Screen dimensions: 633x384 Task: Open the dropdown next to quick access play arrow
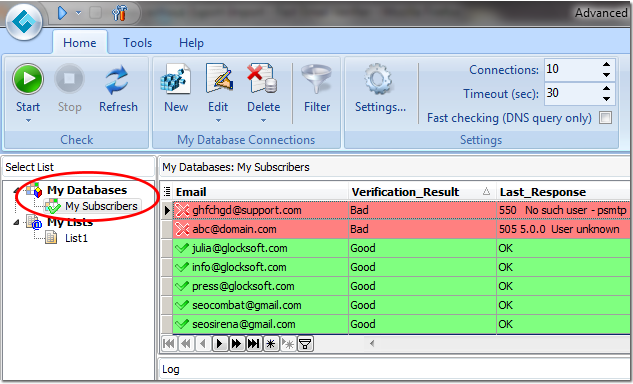(x=79, y=13)
